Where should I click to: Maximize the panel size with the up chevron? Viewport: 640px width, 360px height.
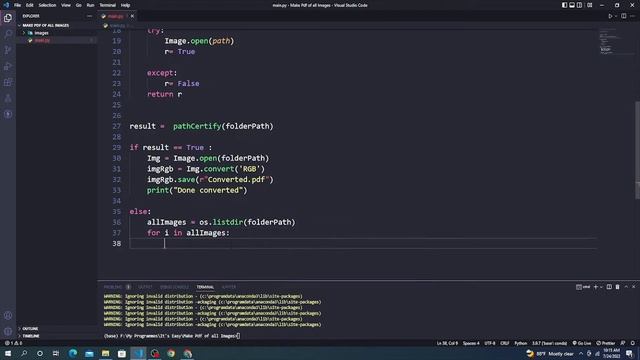[x=626, y=287]
